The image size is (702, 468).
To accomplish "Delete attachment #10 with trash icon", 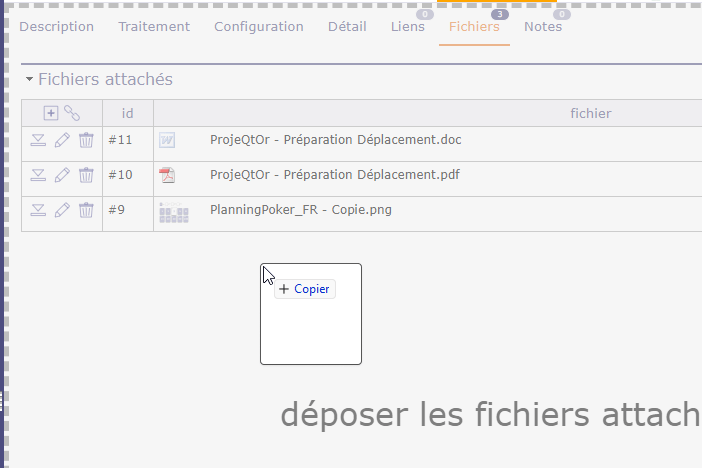I will pos(86,175).
